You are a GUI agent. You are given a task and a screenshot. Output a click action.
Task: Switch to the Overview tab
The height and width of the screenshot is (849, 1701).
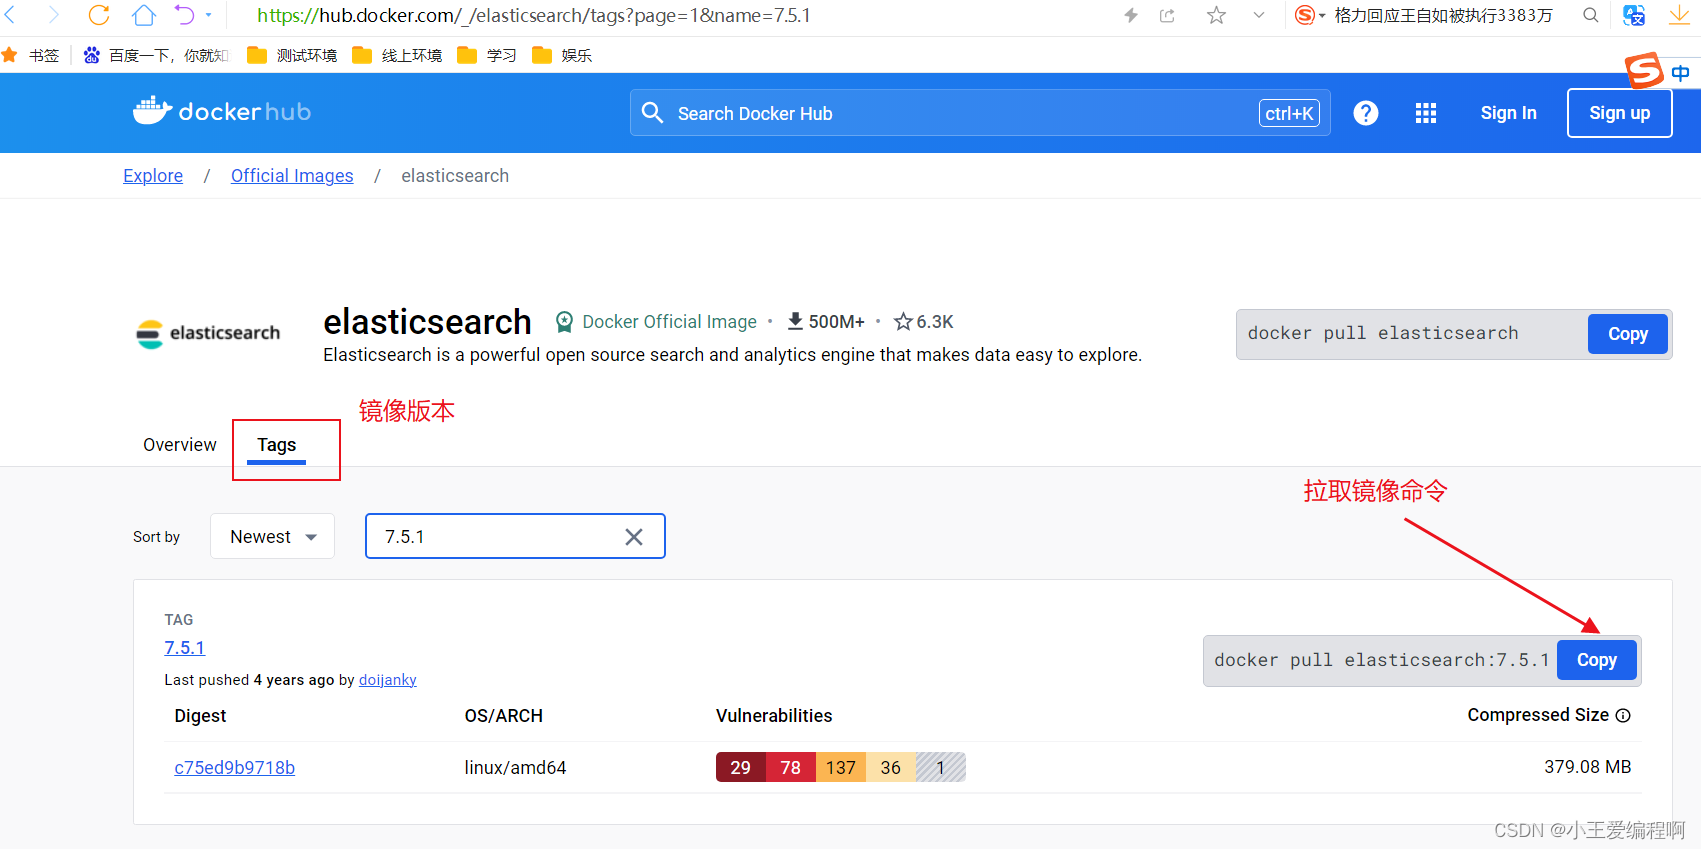tap(180, 445)
